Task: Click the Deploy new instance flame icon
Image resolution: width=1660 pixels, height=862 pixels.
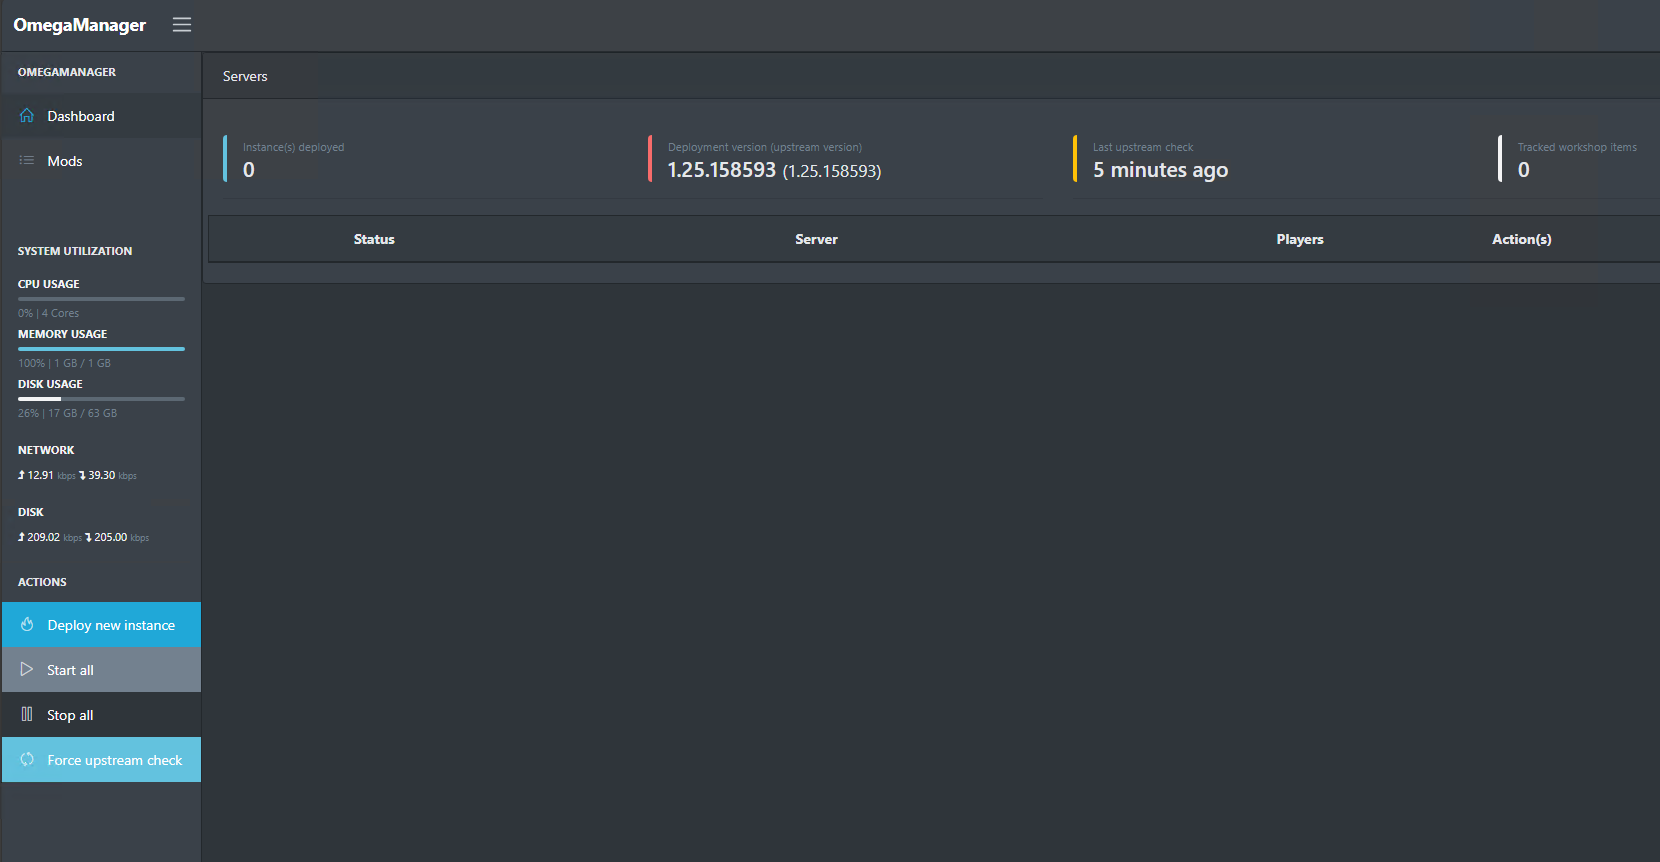Action: pos(27,625)
